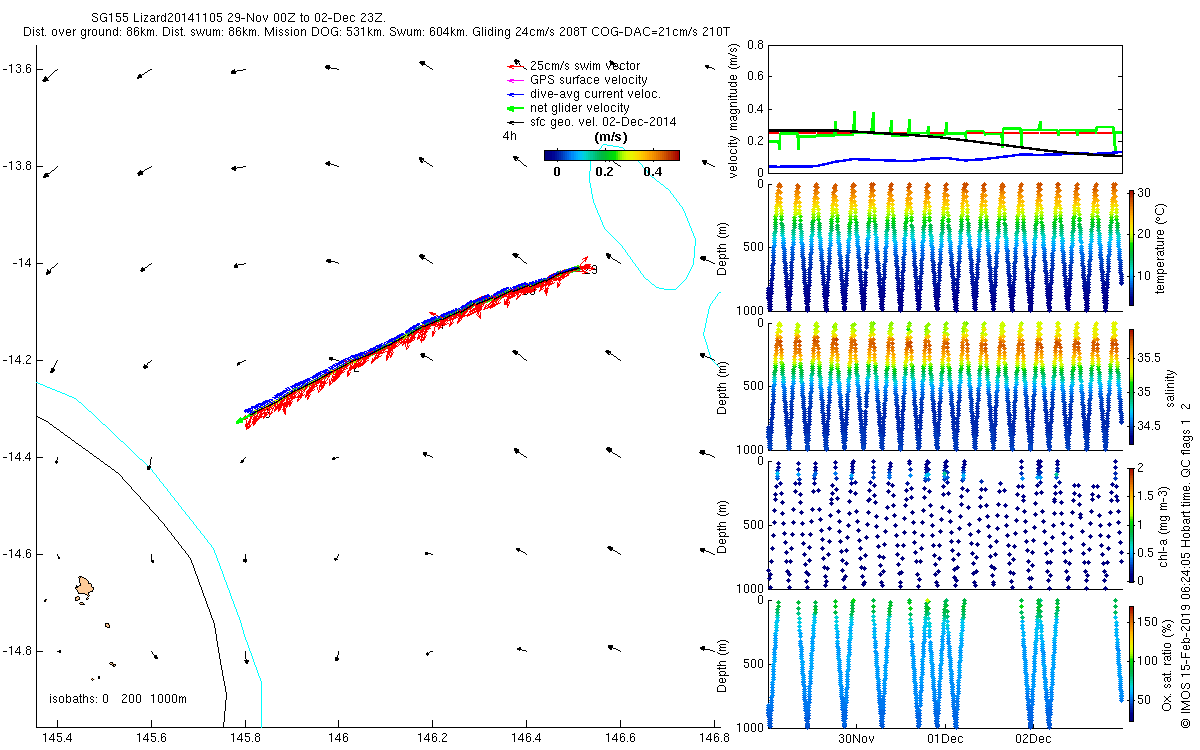1200x750 pixels.
Task: Click the green south-west end of glider track
Action: (240, 421)
